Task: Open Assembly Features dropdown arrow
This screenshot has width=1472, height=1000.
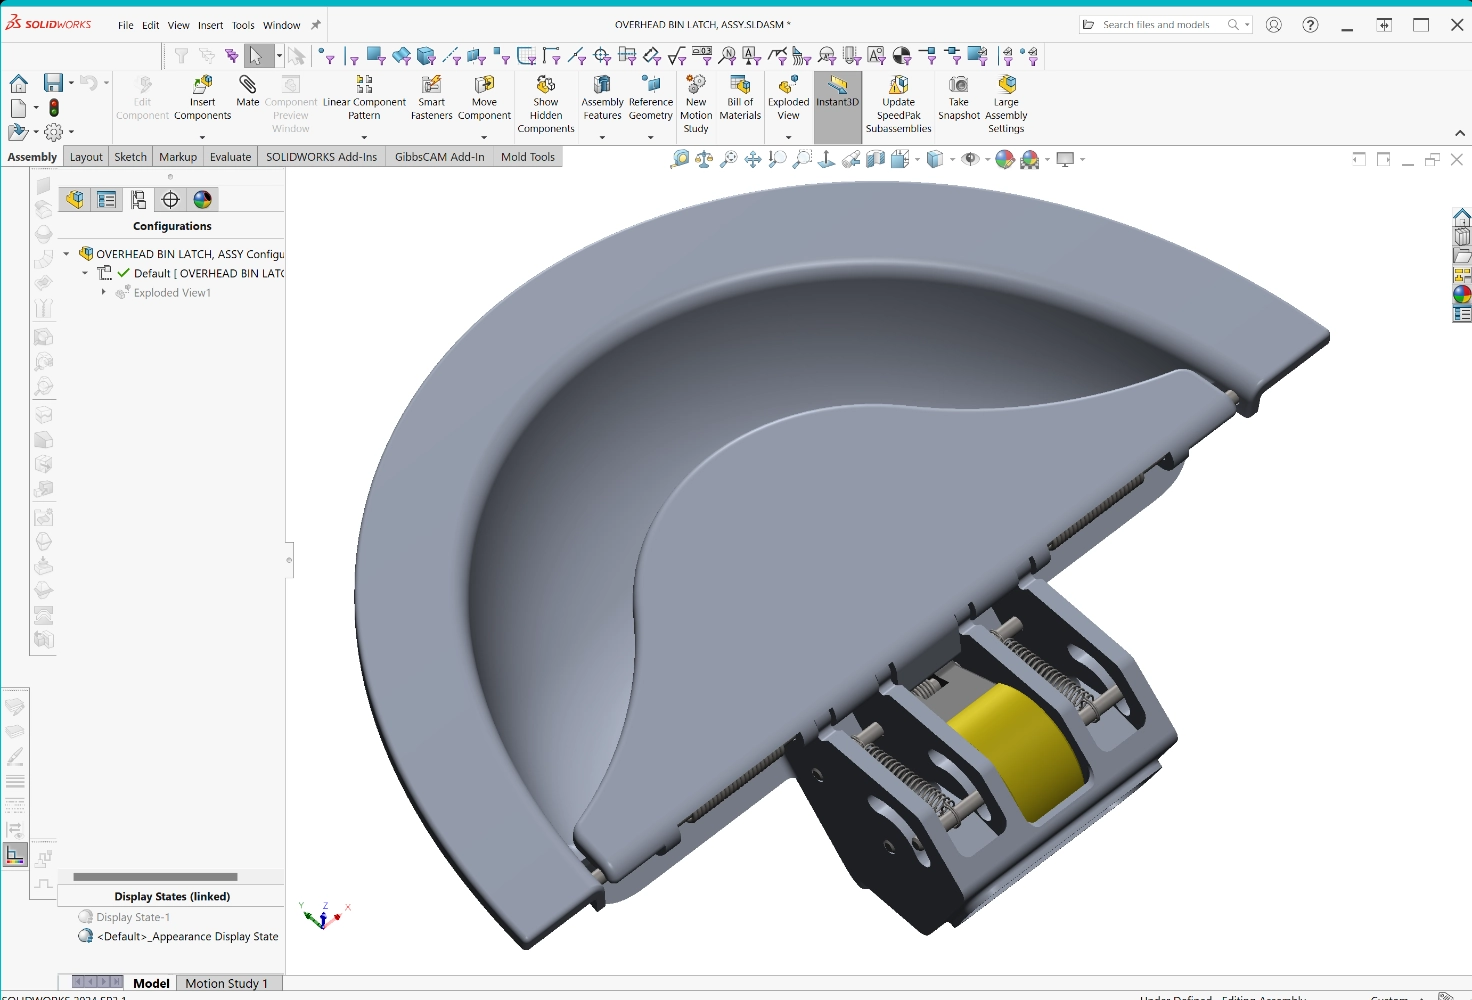Action: (x=602, y=137)
